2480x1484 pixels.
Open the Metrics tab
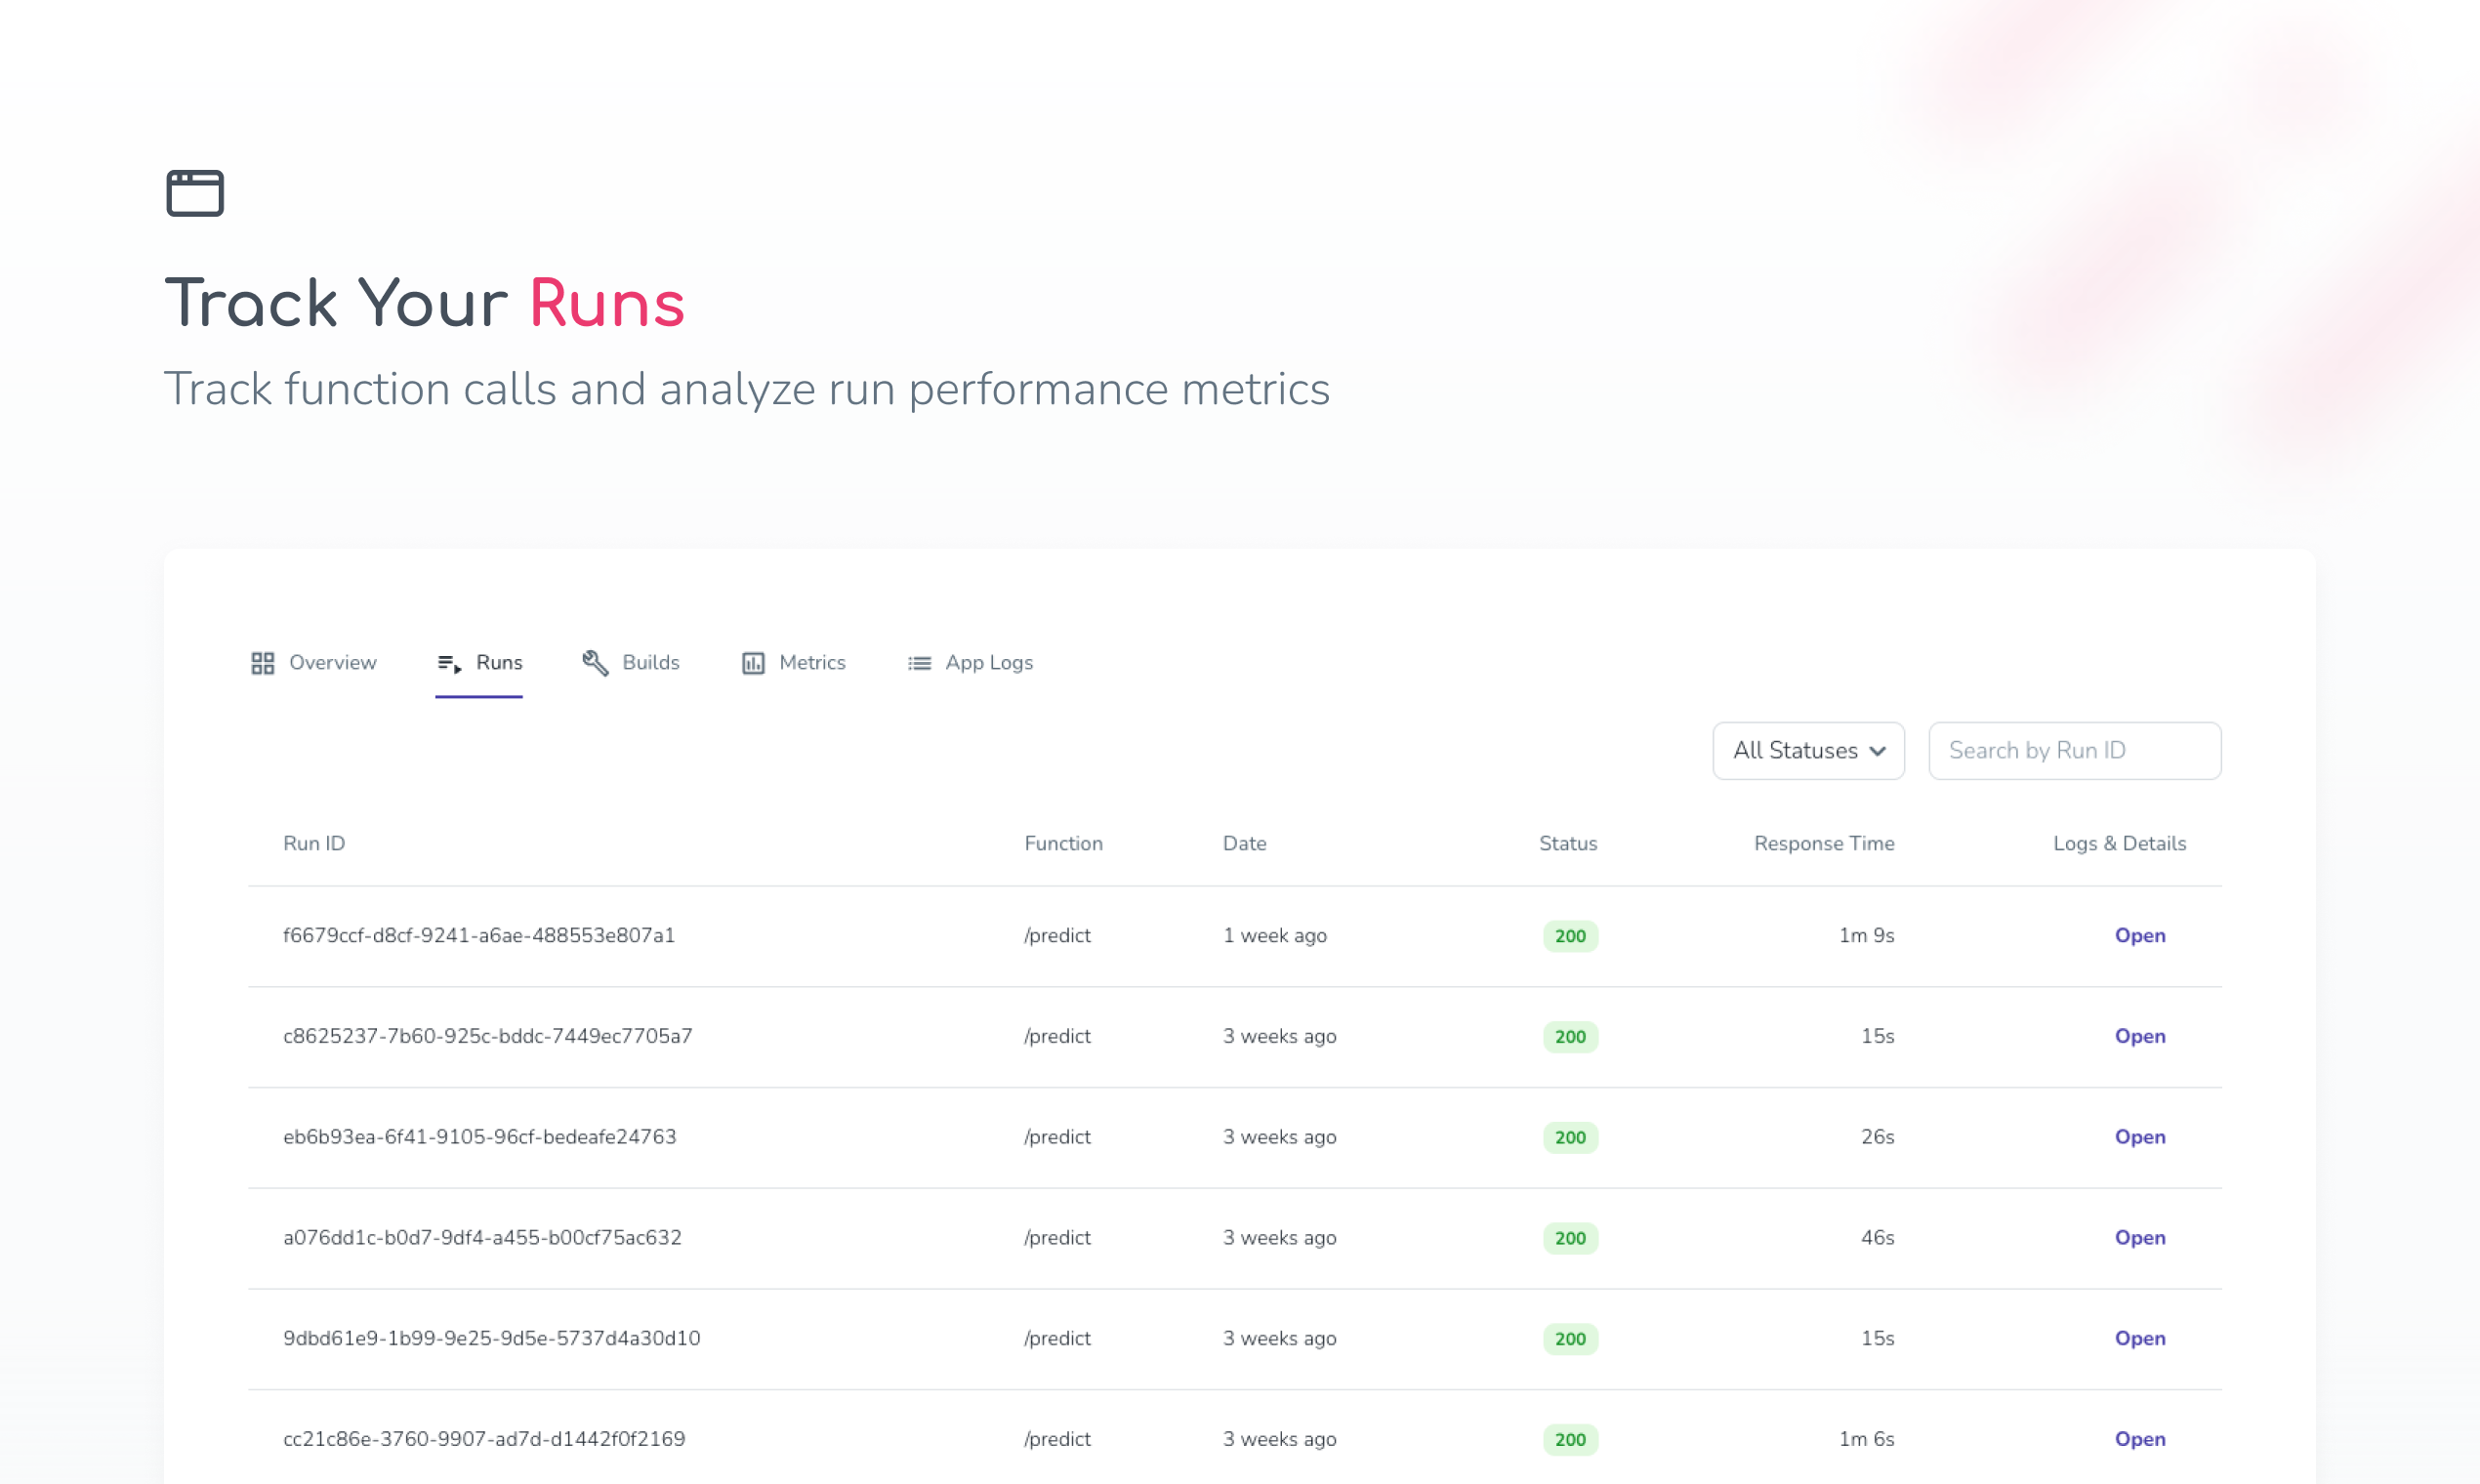click(x=811, y=663)
